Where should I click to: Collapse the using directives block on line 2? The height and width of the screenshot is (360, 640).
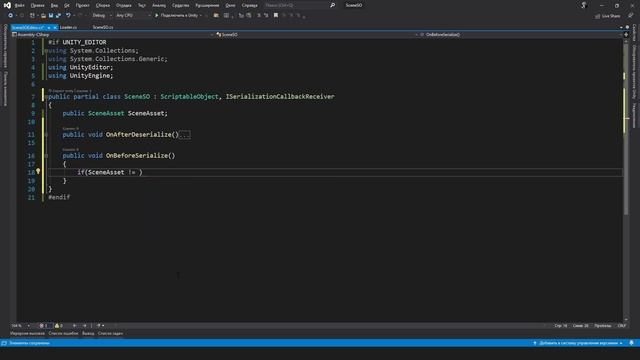coord(46,51)
